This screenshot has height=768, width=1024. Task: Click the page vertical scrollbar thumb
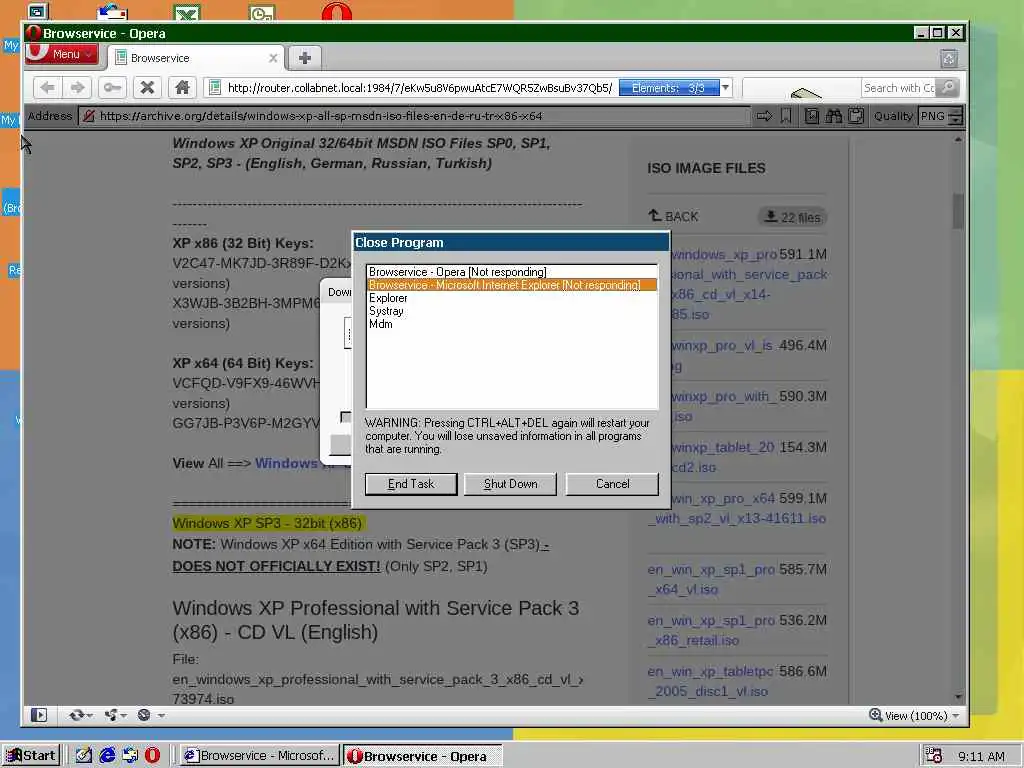[x=958, y=211]
